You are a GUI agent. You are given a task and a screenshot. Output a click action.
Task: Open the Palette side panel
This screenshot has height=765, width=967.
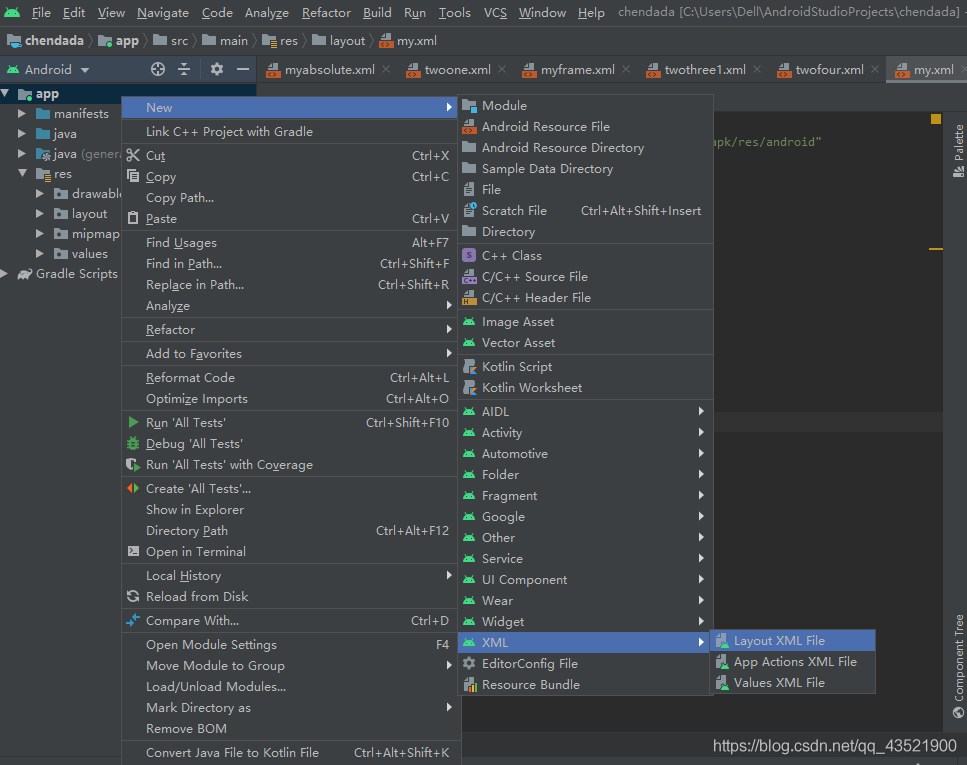click(x=958, y=151)
